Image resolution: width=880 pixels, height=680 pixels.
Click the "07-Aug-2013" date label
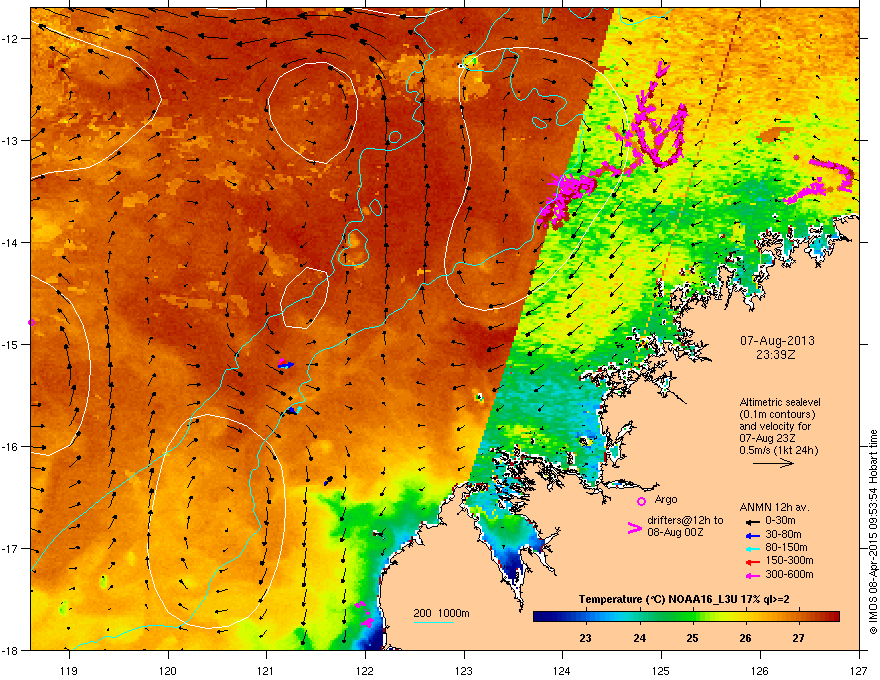[777, 341]
